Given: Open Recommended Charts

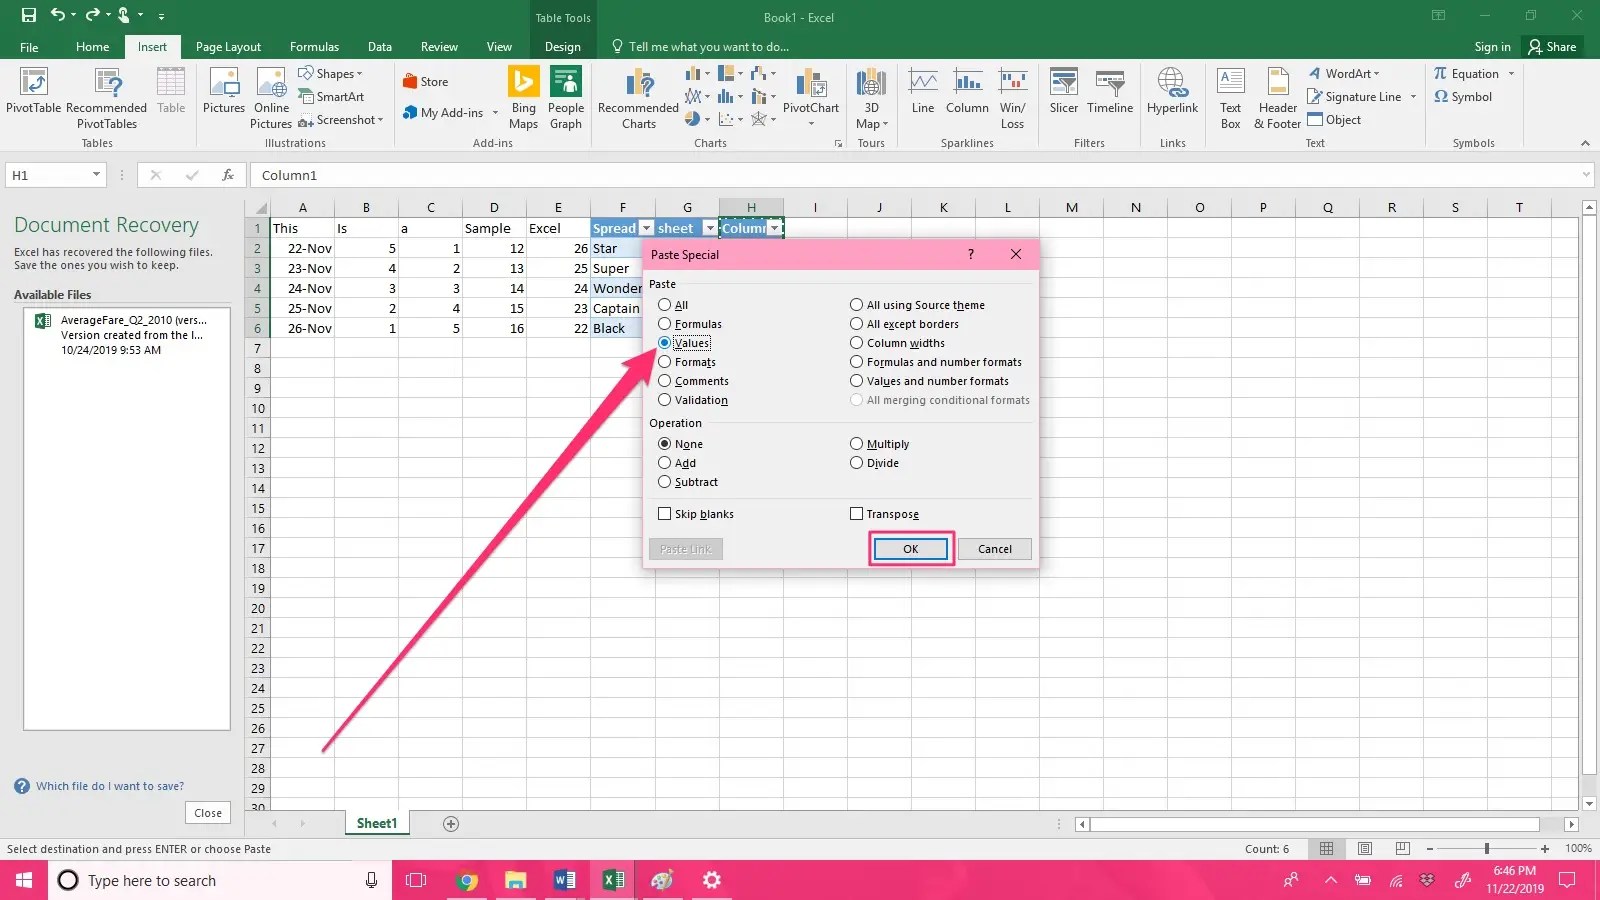Looking at the screenshot, I should pyautogui.click(x=638, y=98).
